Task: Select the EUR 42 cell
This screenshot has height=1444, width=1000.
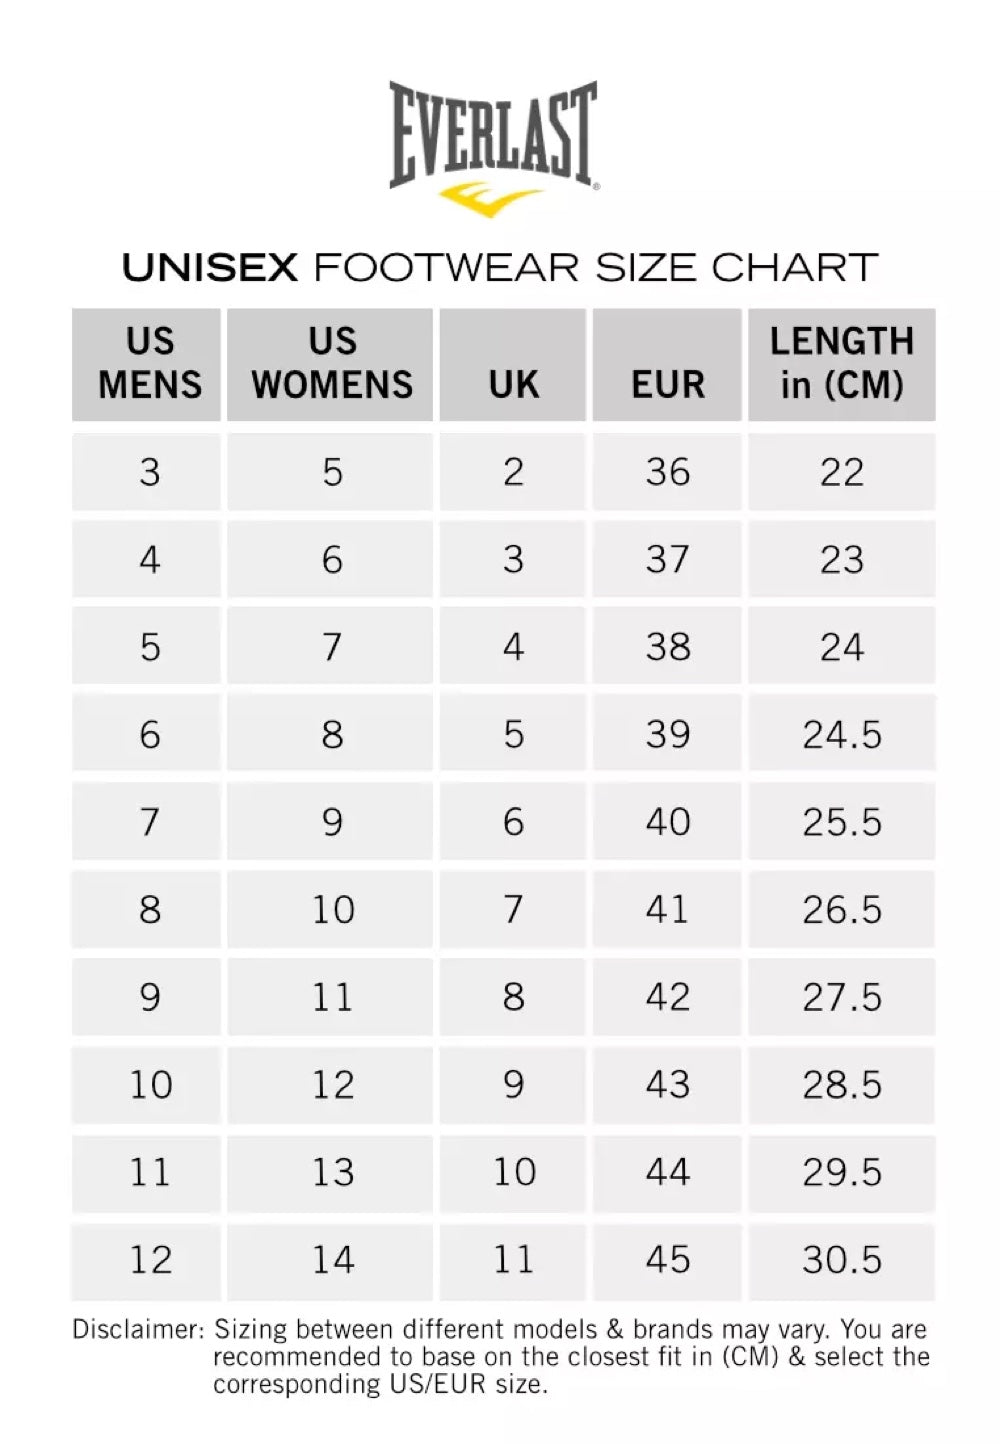Action: pos(667,997)
